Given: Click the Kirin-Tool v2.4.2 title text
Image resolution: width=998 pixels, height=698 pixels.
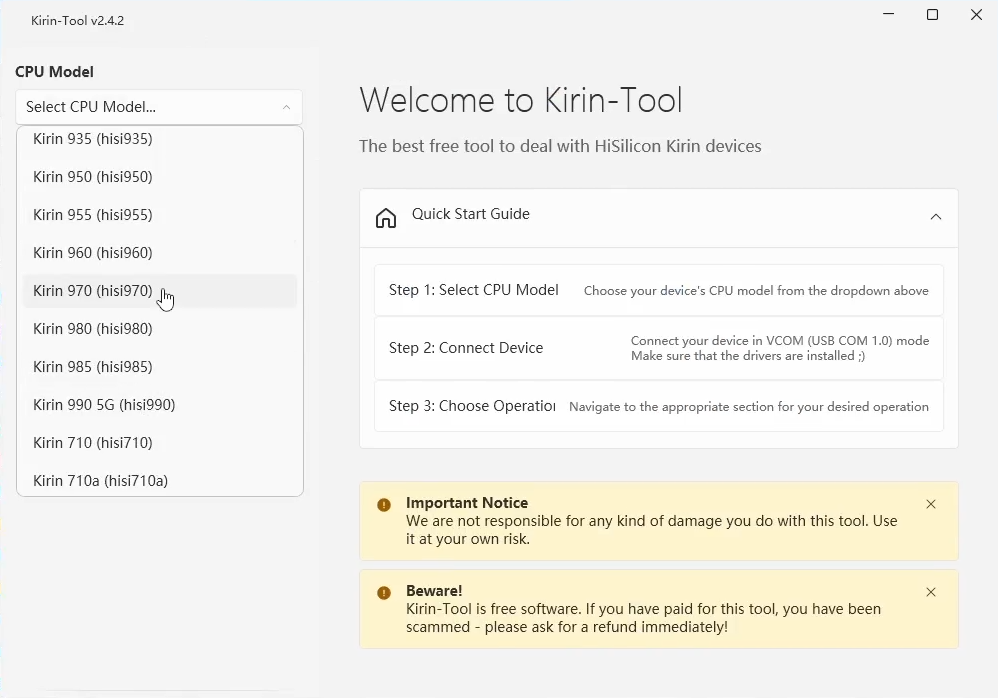Looking at the screenshot, I should click(x=78, y=20).
